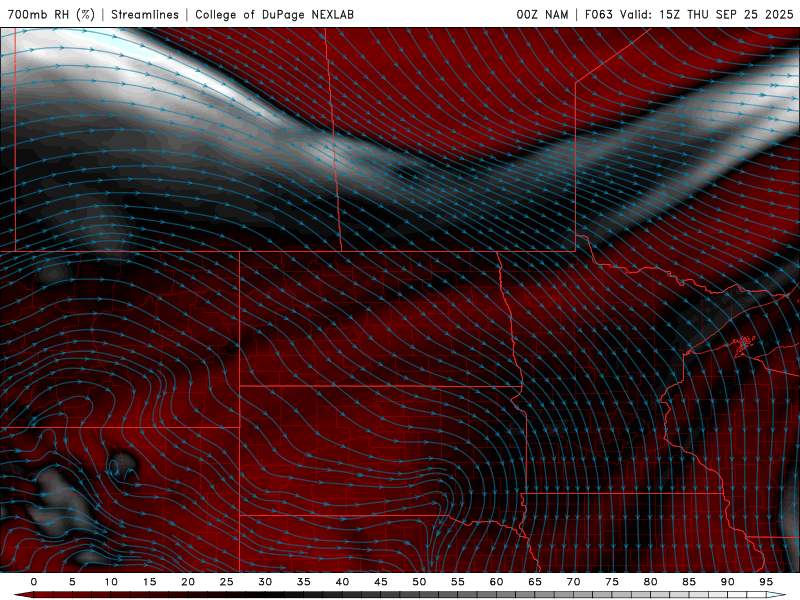Click the colorbar label "90"
The width and height of the screenshot is (800, 600).
(727, 582)
